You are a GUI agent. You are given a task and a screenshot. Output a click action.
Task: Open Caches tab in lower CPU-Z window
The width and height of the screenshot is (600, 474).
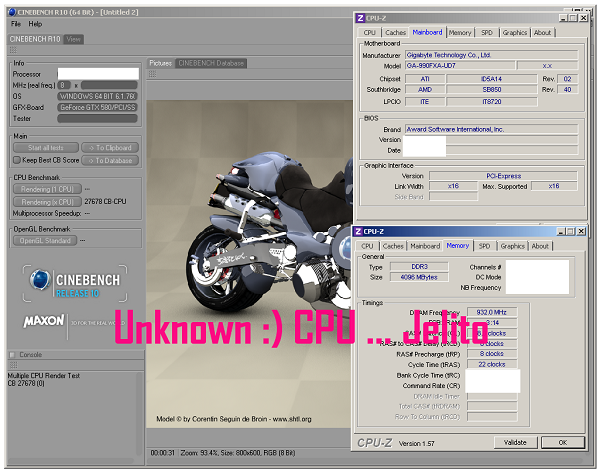pyautogui.click(x=393, y=246)
